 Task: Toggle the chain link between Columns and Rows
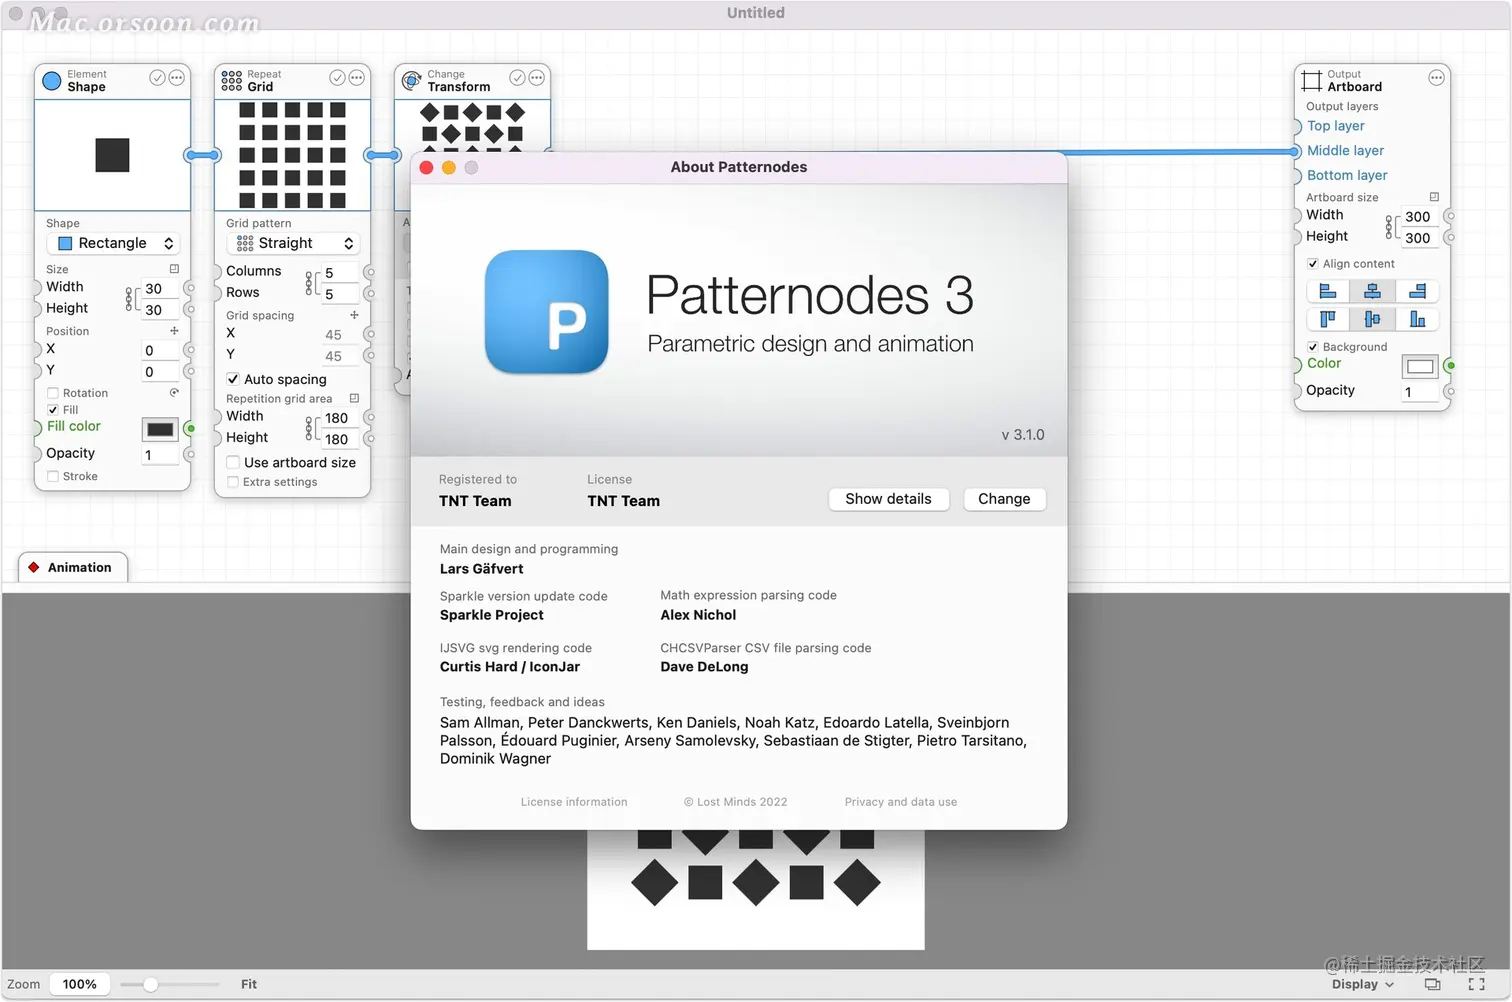(x=310, y=283)
